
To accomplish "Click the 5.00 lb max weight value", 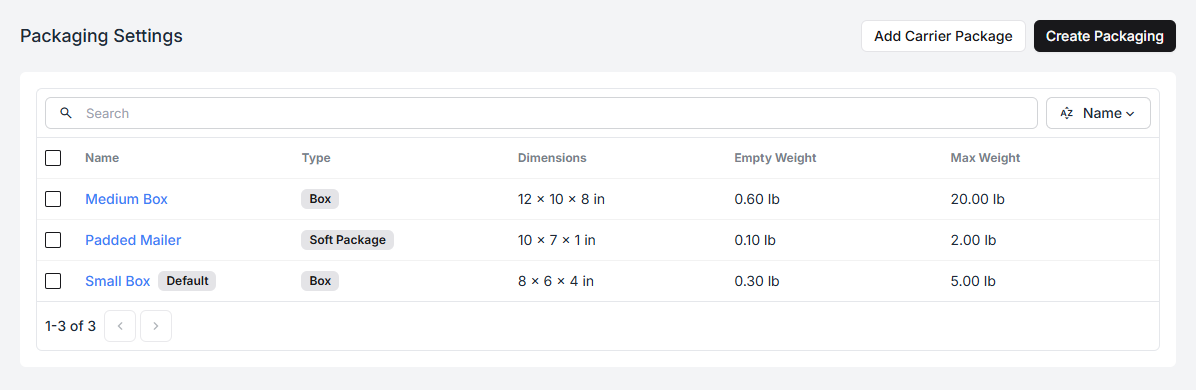I will (973, 281).
